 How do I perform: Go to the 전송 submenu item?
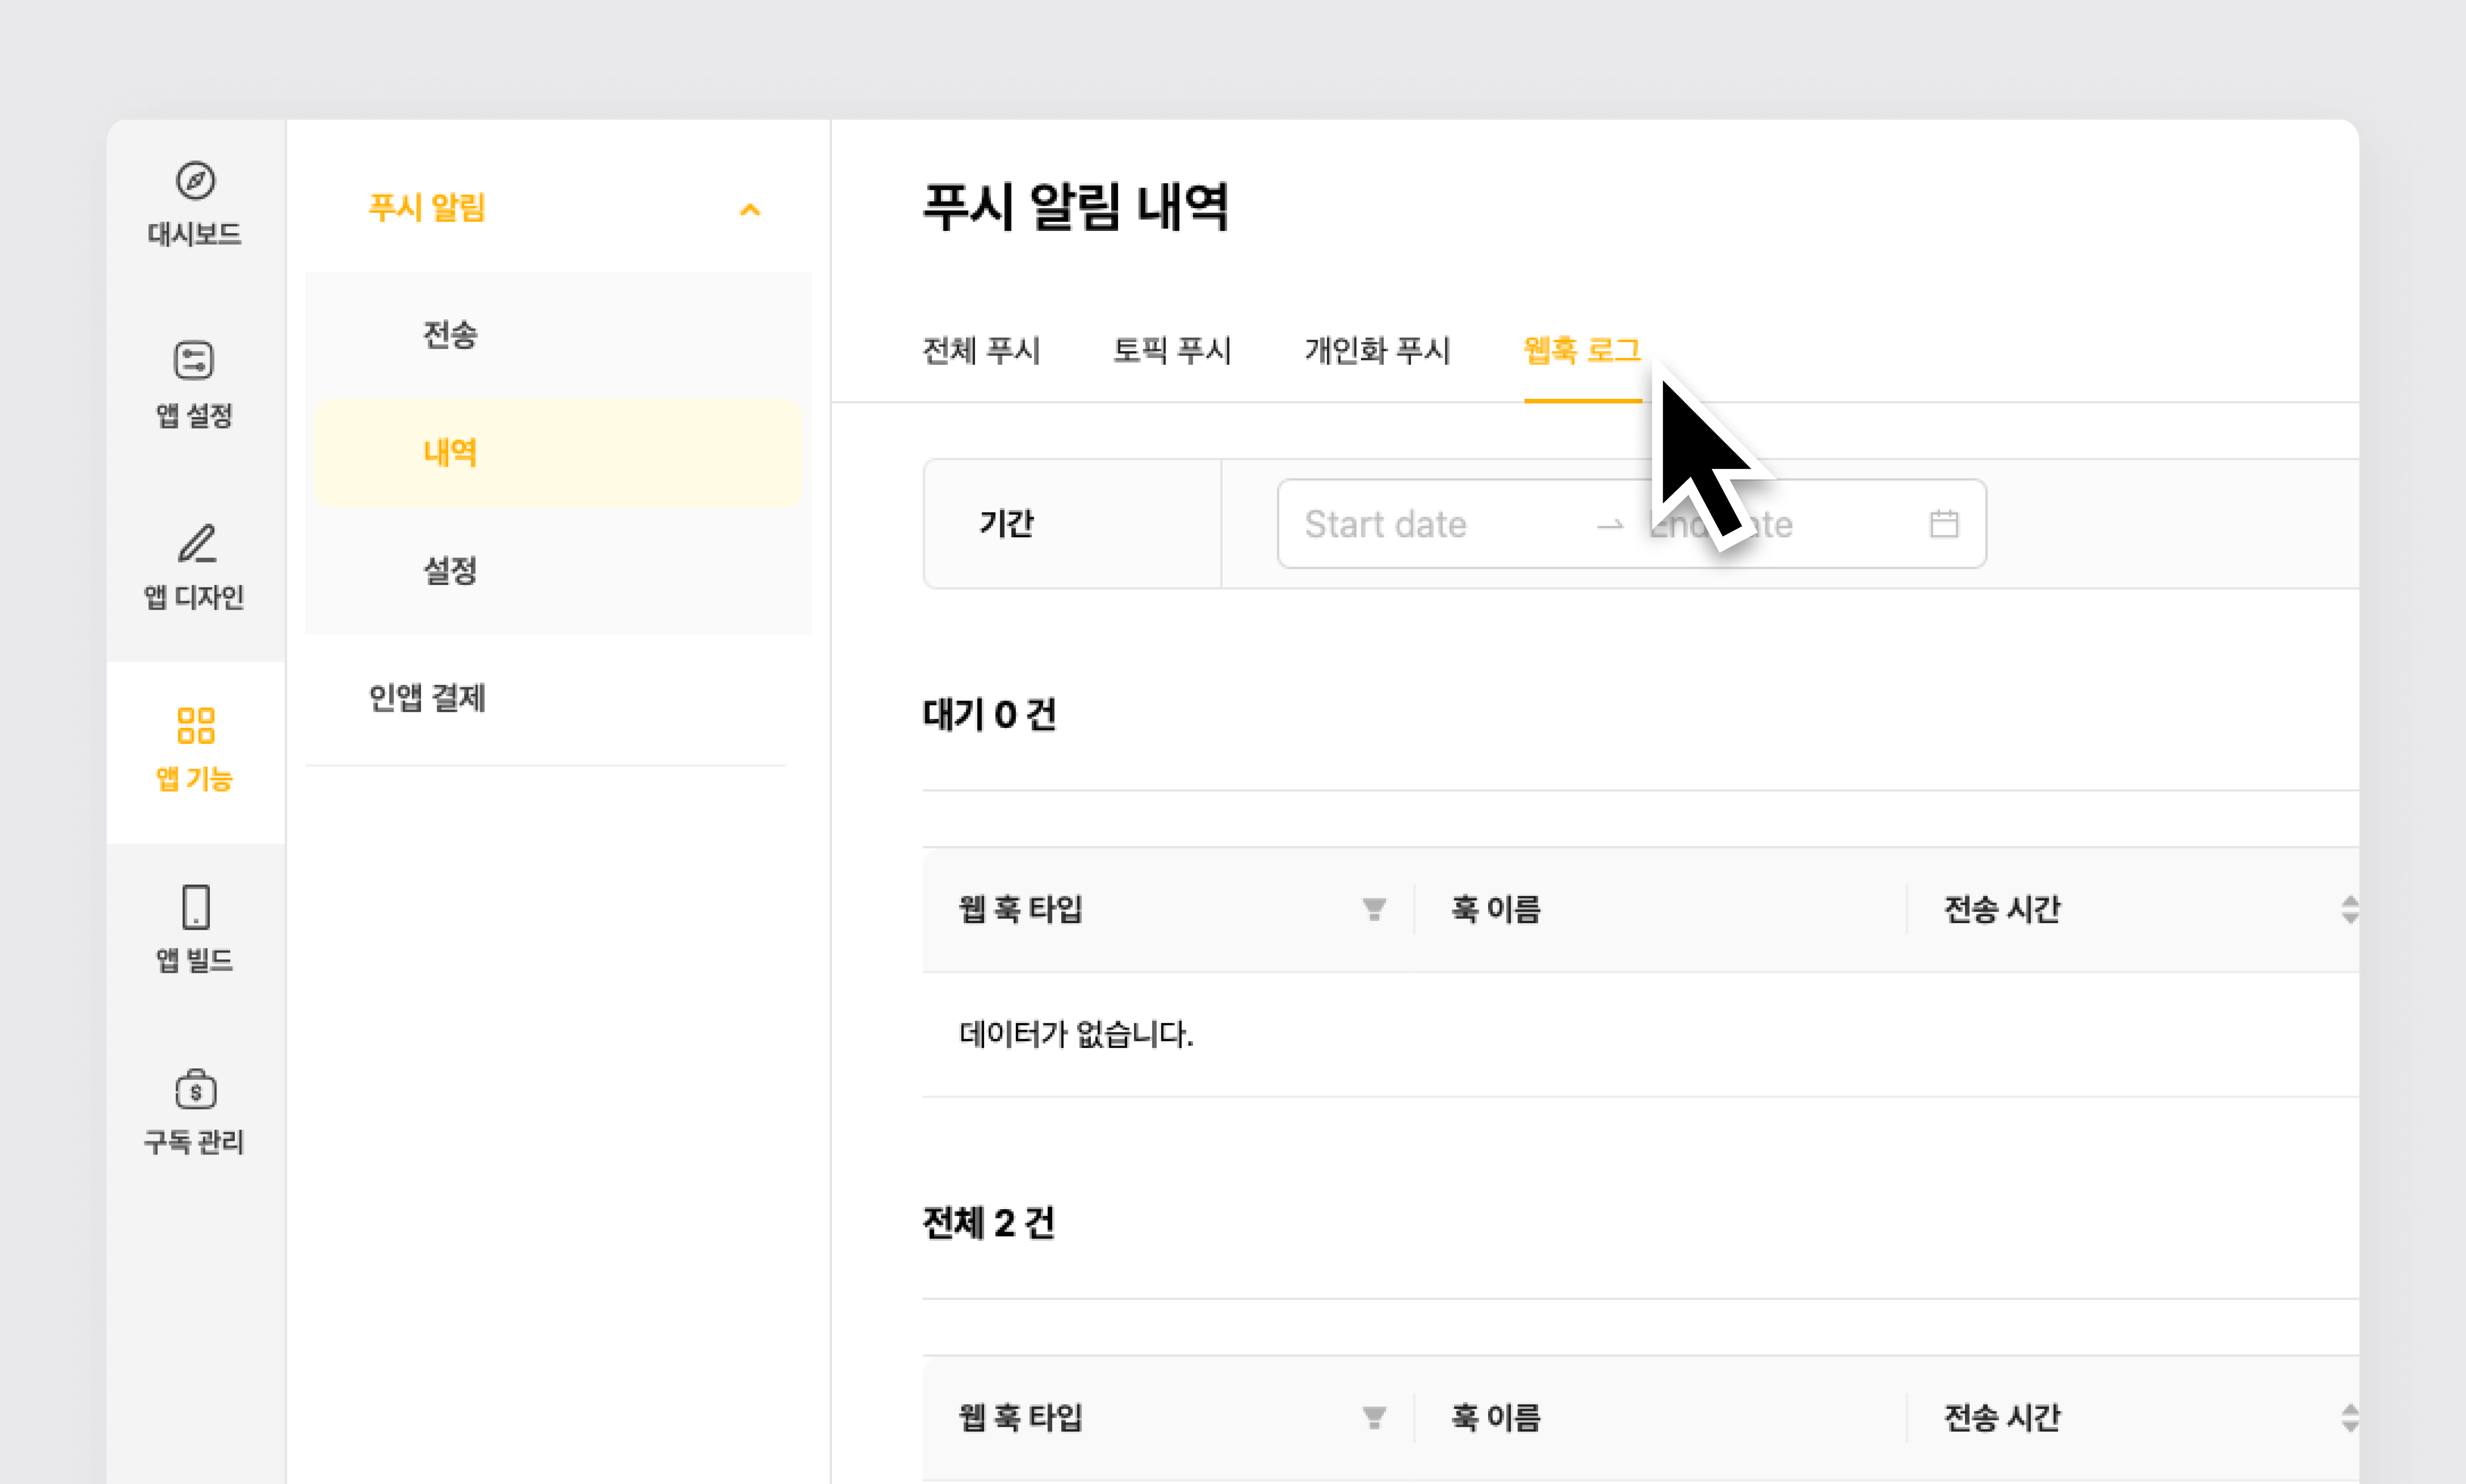pyautogui.click(x=450, y=335)
